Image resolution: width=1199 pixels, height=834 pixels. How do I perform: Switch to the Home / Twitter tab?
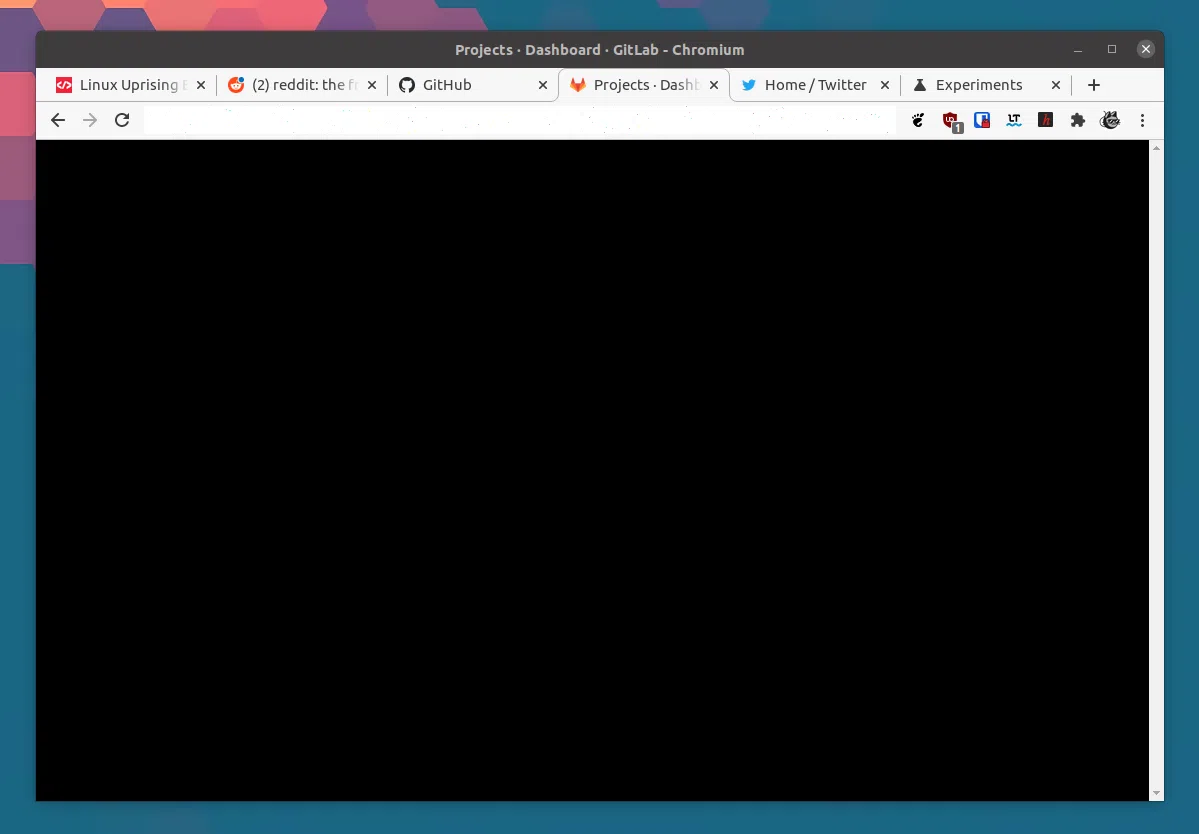[x=805, y=85]
